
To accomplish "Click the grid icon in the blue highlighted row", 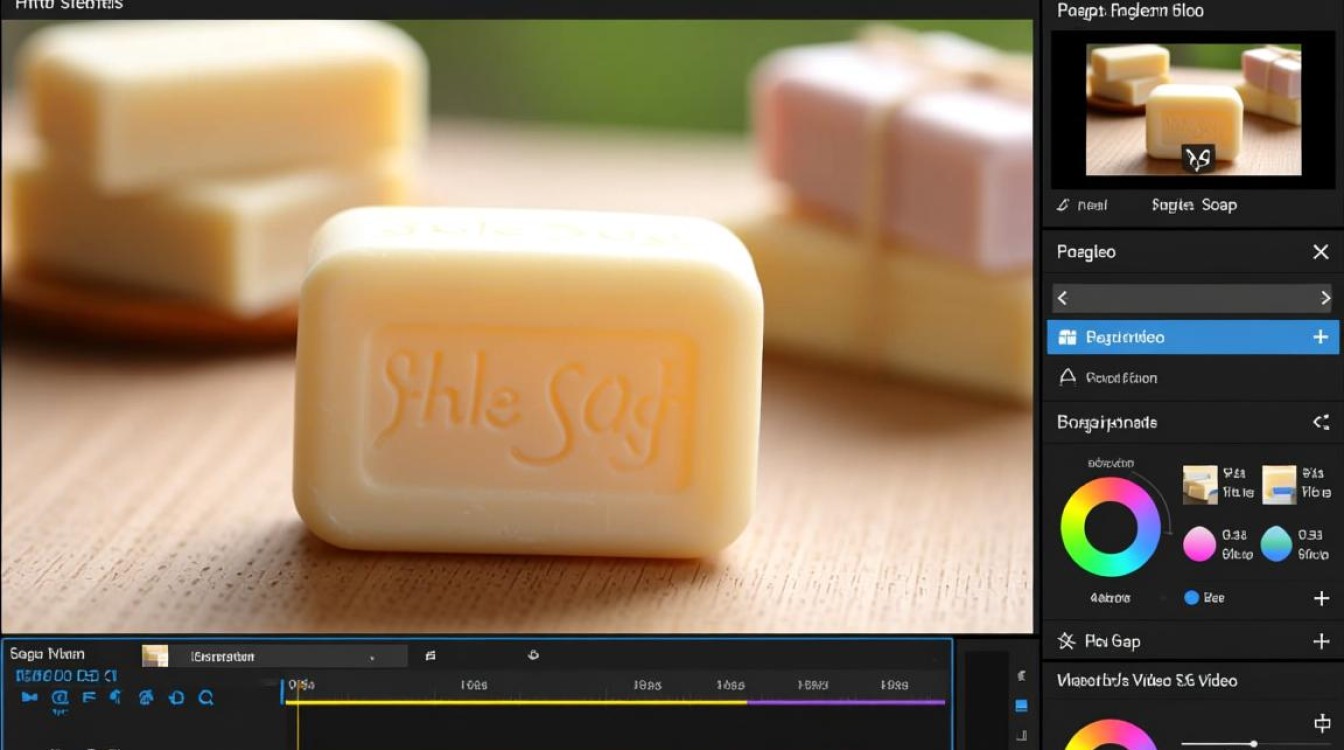I will pos(1067,338).
